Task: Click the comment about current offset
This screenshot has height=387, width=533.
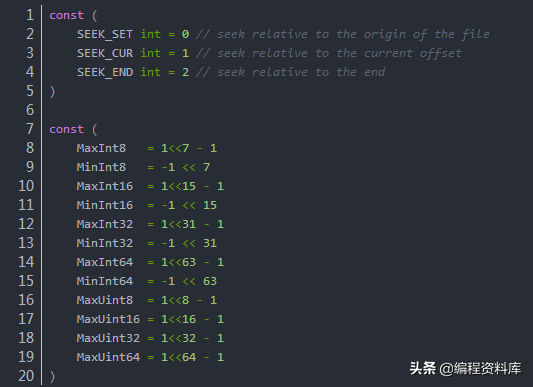Action: coord(329,53)
